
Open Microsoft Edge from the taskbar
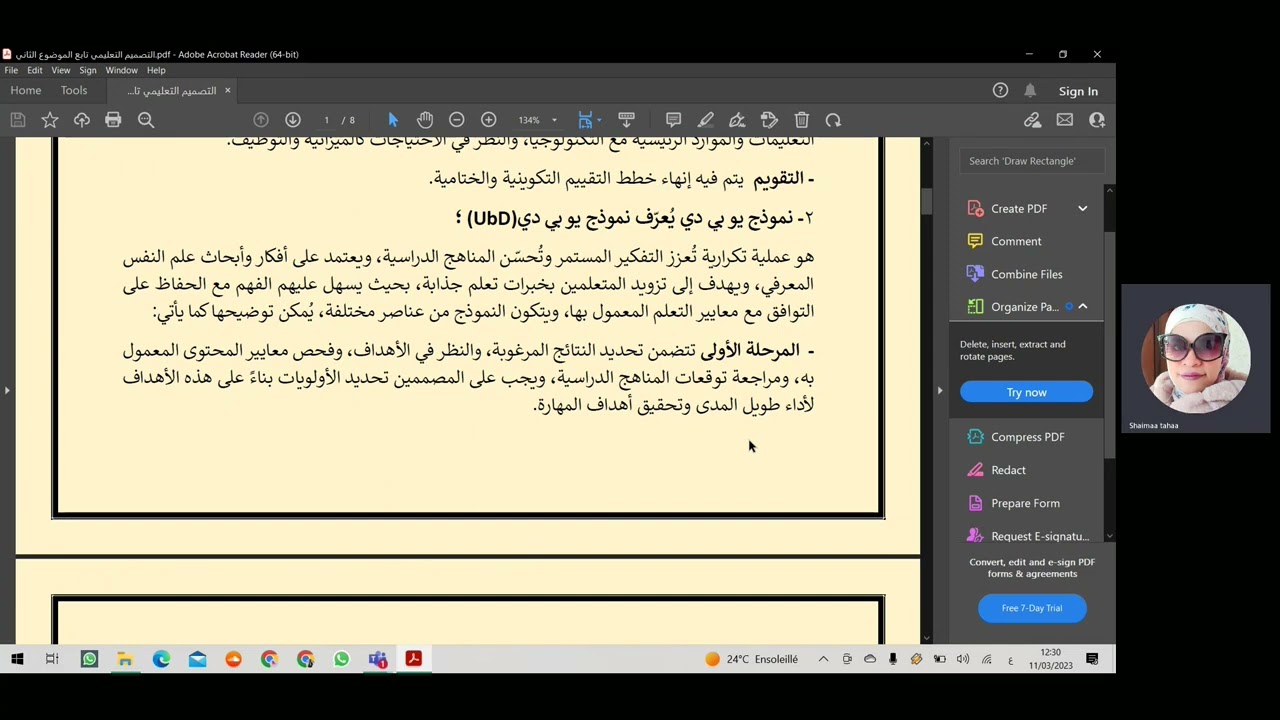coord(161,659)
